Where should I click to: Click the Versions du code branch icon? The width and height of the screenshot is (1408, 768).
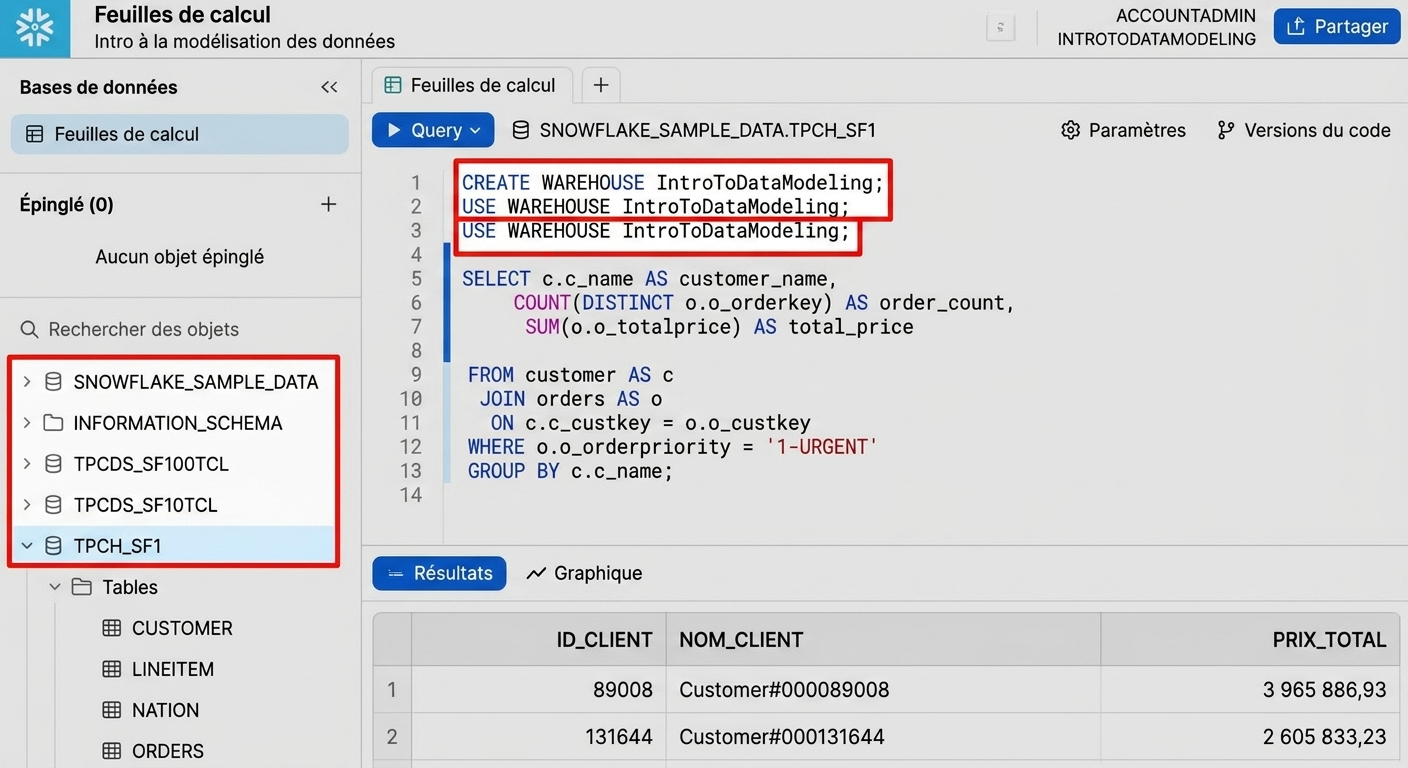[x=1226, y=130]
